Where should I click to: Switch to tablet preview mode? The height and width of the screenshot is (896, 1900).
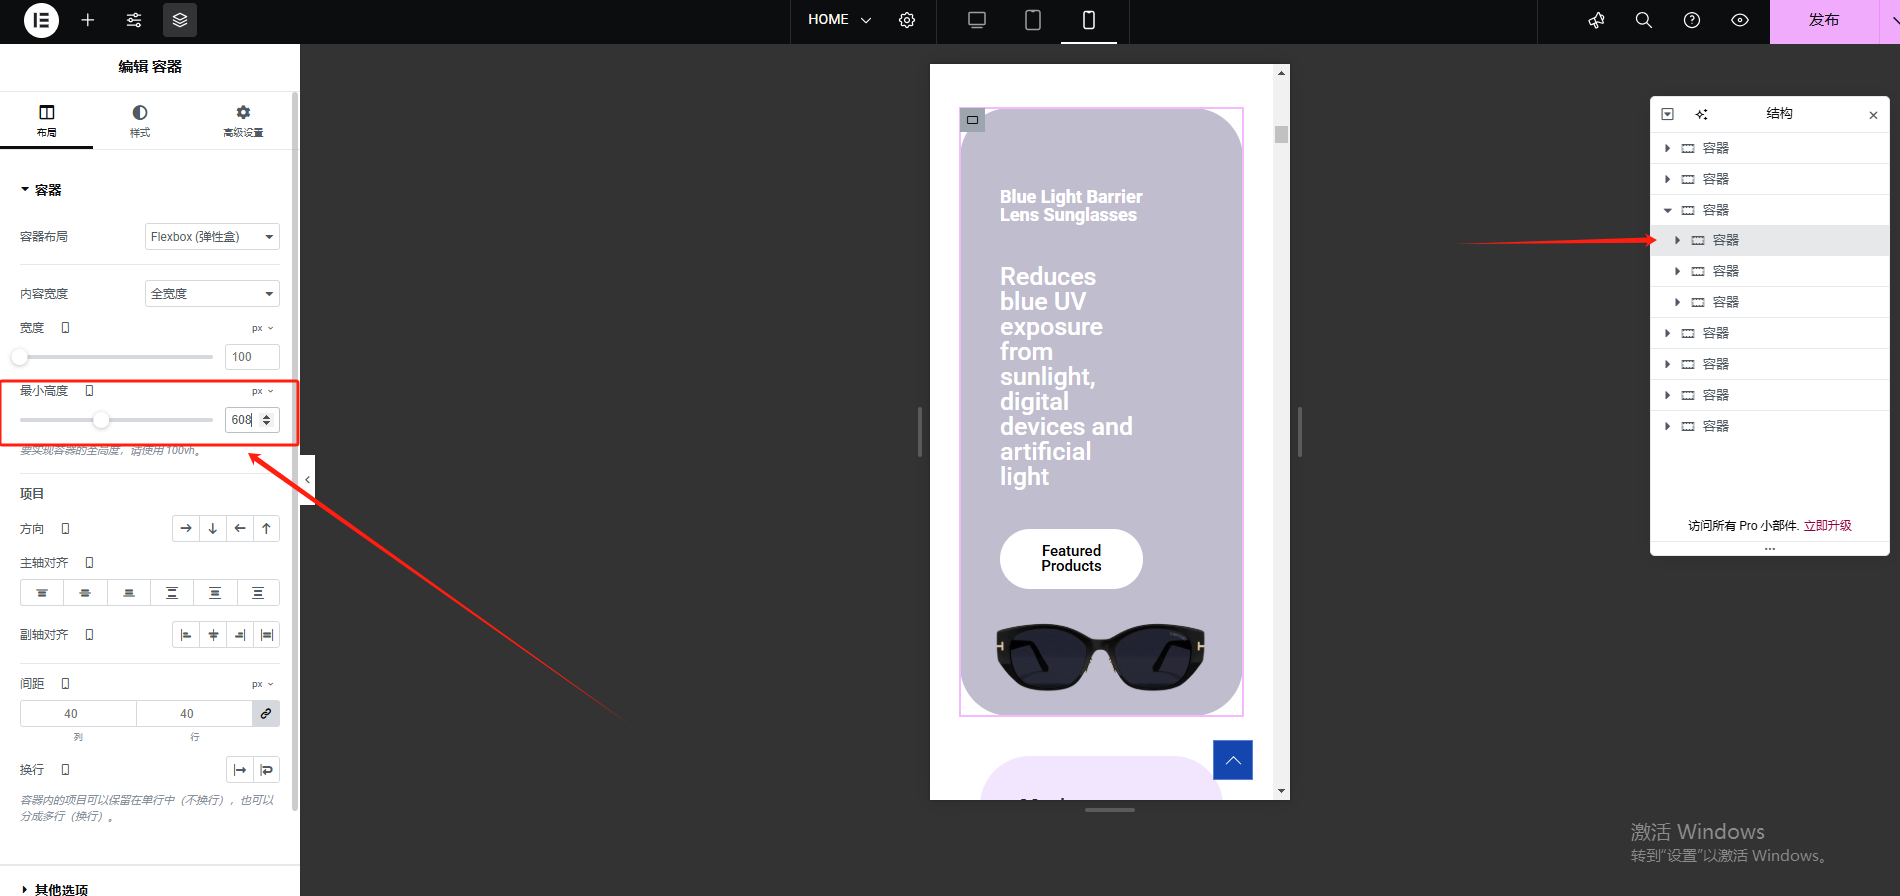[1033, 20]
